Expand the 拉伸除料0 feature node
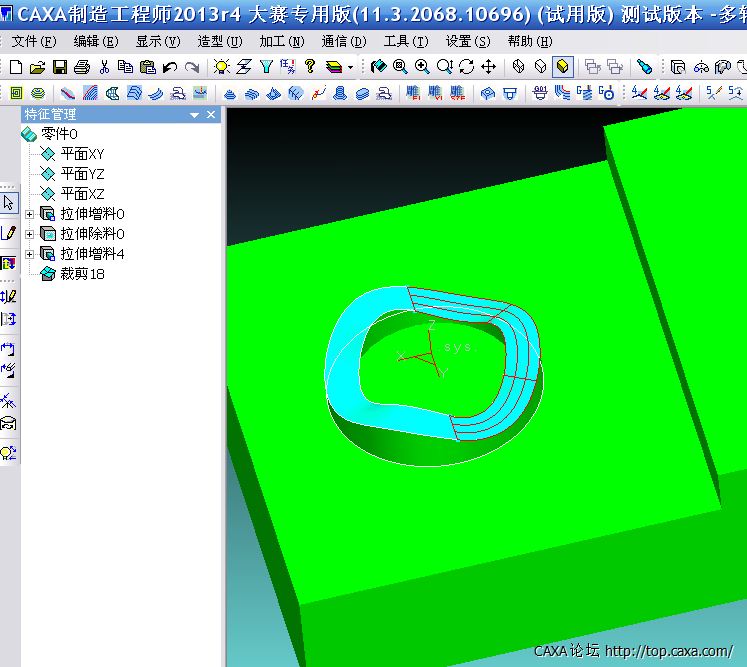Image resolution: width=747 pixels, height=667 pixels. pos(29,234)
